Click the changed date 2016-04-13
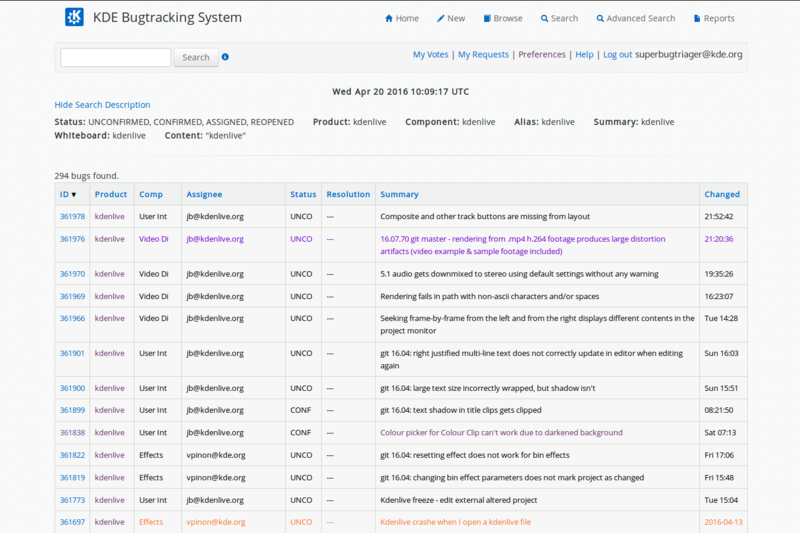 pyautogui.click(x=723, y=522)
